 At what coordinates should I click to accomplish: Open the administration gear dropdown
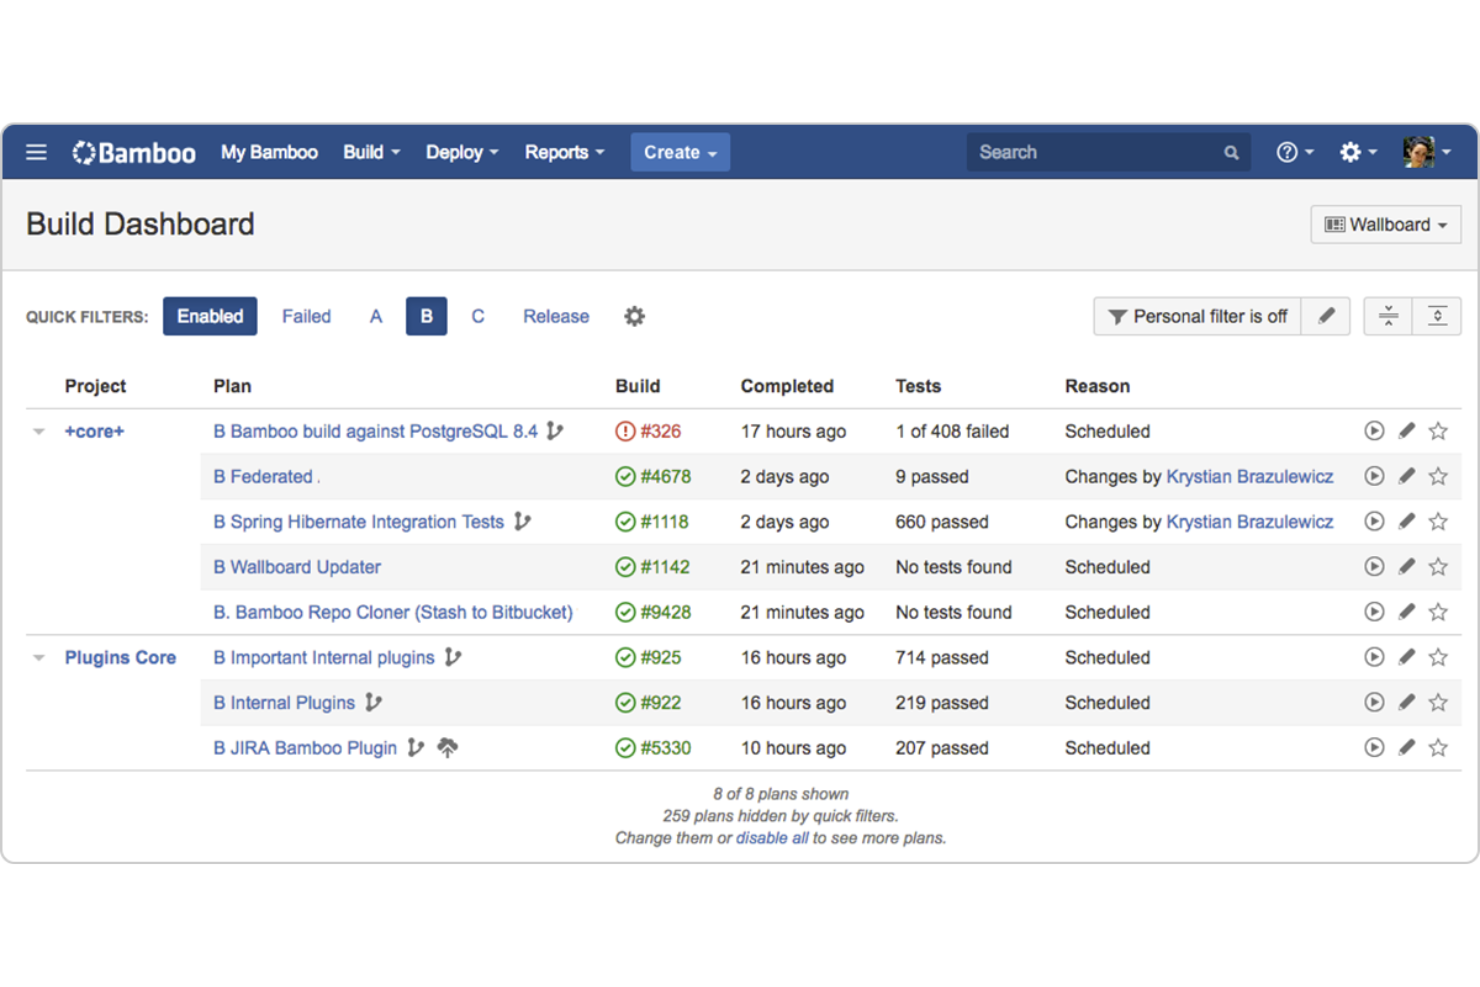(x=1358, y=152)
